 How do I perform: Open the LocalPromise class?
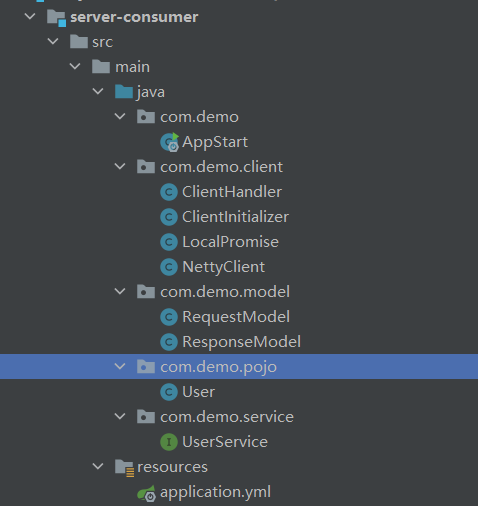230,242
